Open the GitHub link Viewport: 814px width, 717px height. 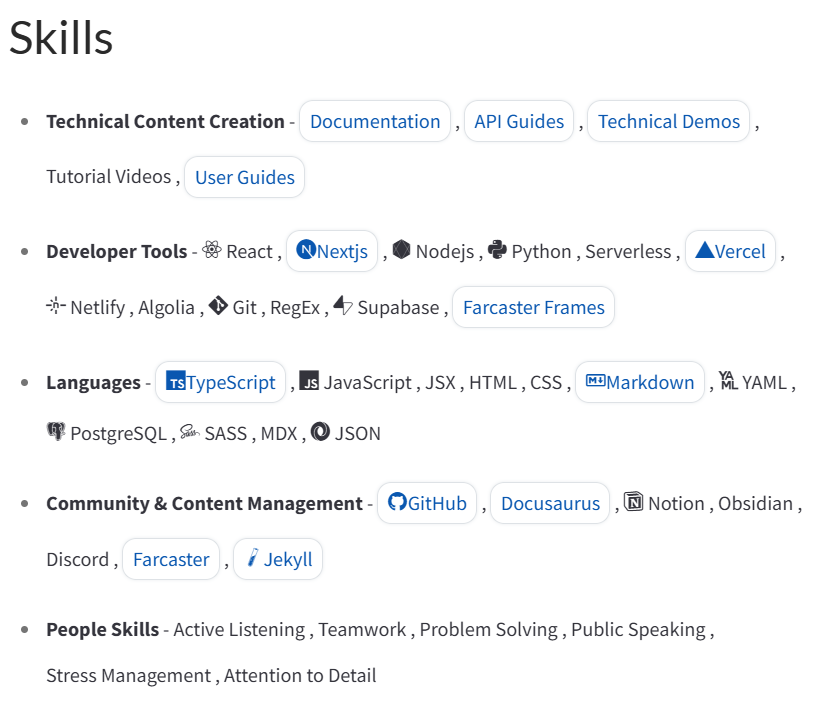pos(427,503)
